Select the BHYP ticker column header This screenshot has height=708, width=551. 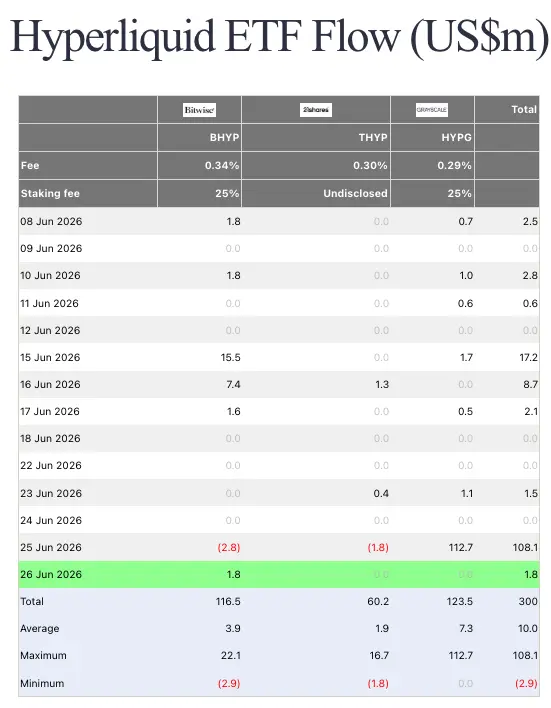224,137
